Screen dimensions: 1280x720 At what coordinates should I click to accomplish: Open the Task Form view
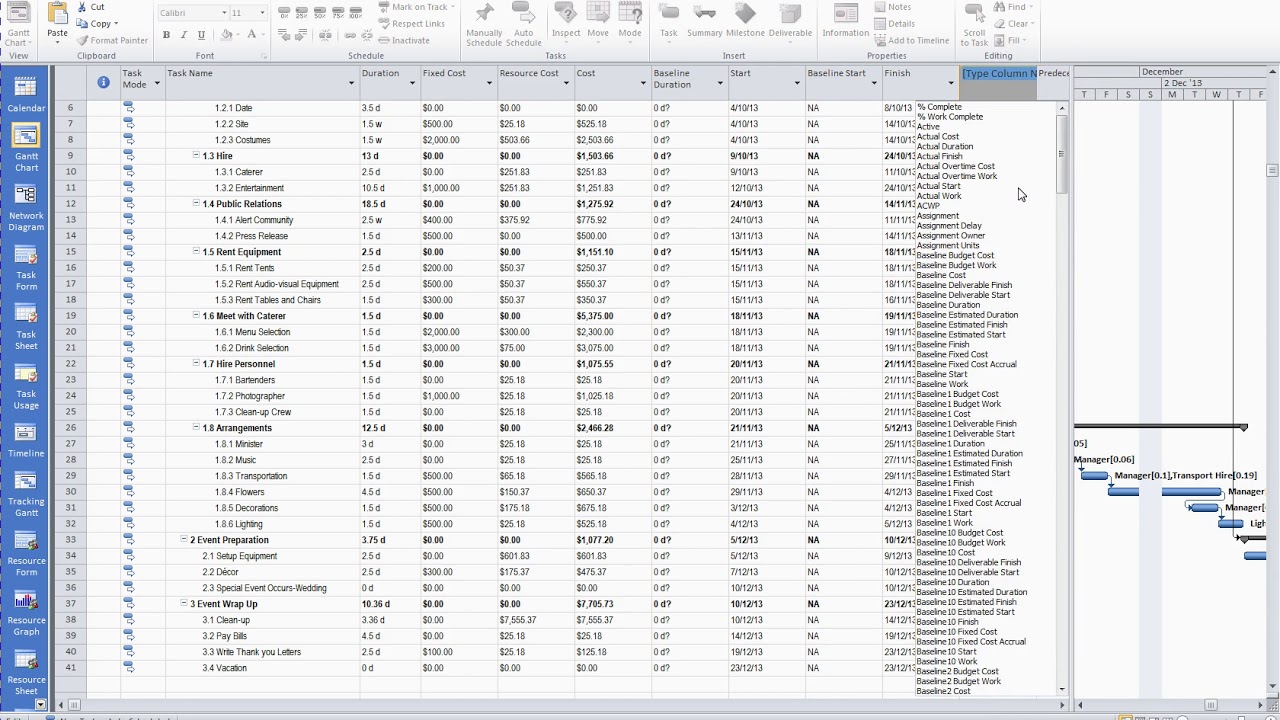click(x=26, y=268)
